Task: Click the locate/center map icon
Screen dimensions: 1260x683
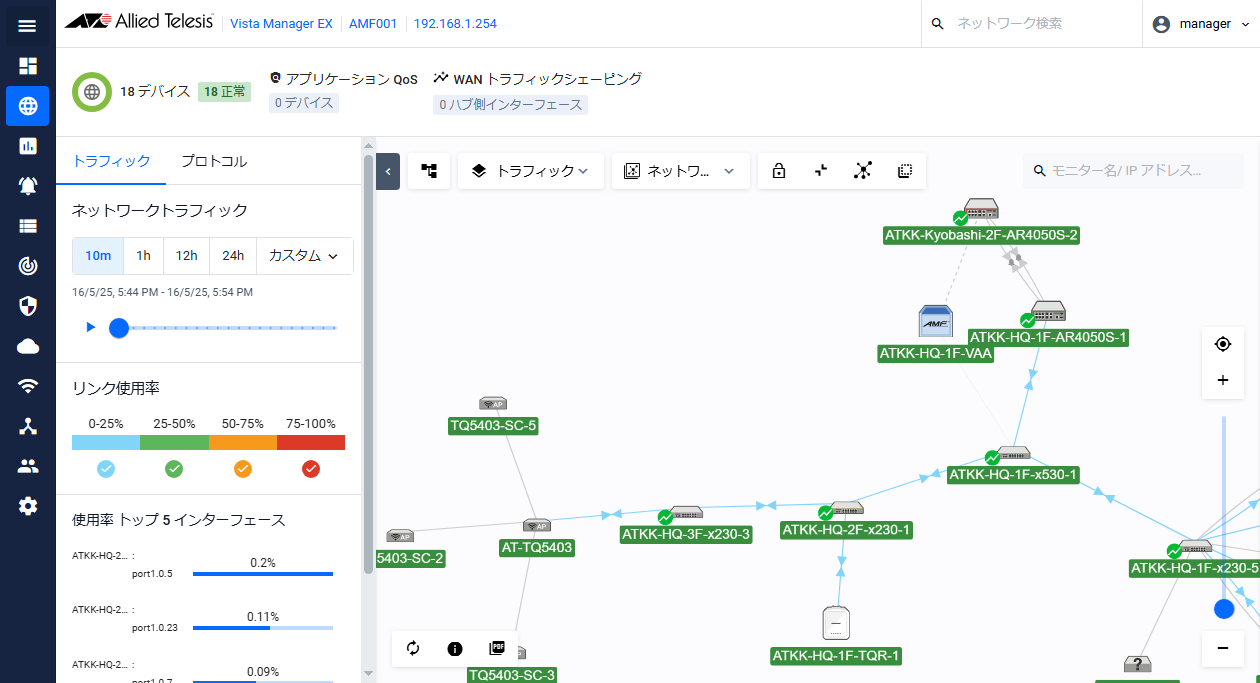Action: pos(1222,344)
